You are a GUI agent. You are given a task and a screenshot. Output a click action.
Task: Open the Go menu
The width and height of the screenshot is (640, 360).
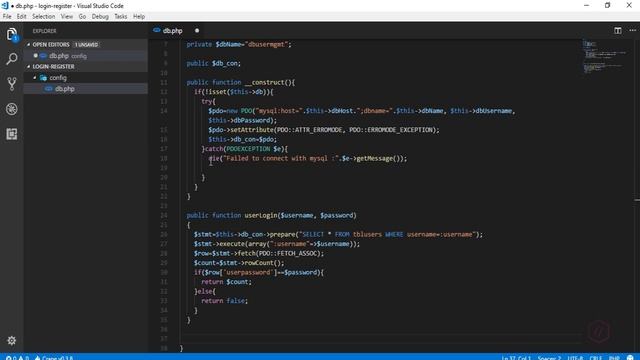[x=82, y=16]
